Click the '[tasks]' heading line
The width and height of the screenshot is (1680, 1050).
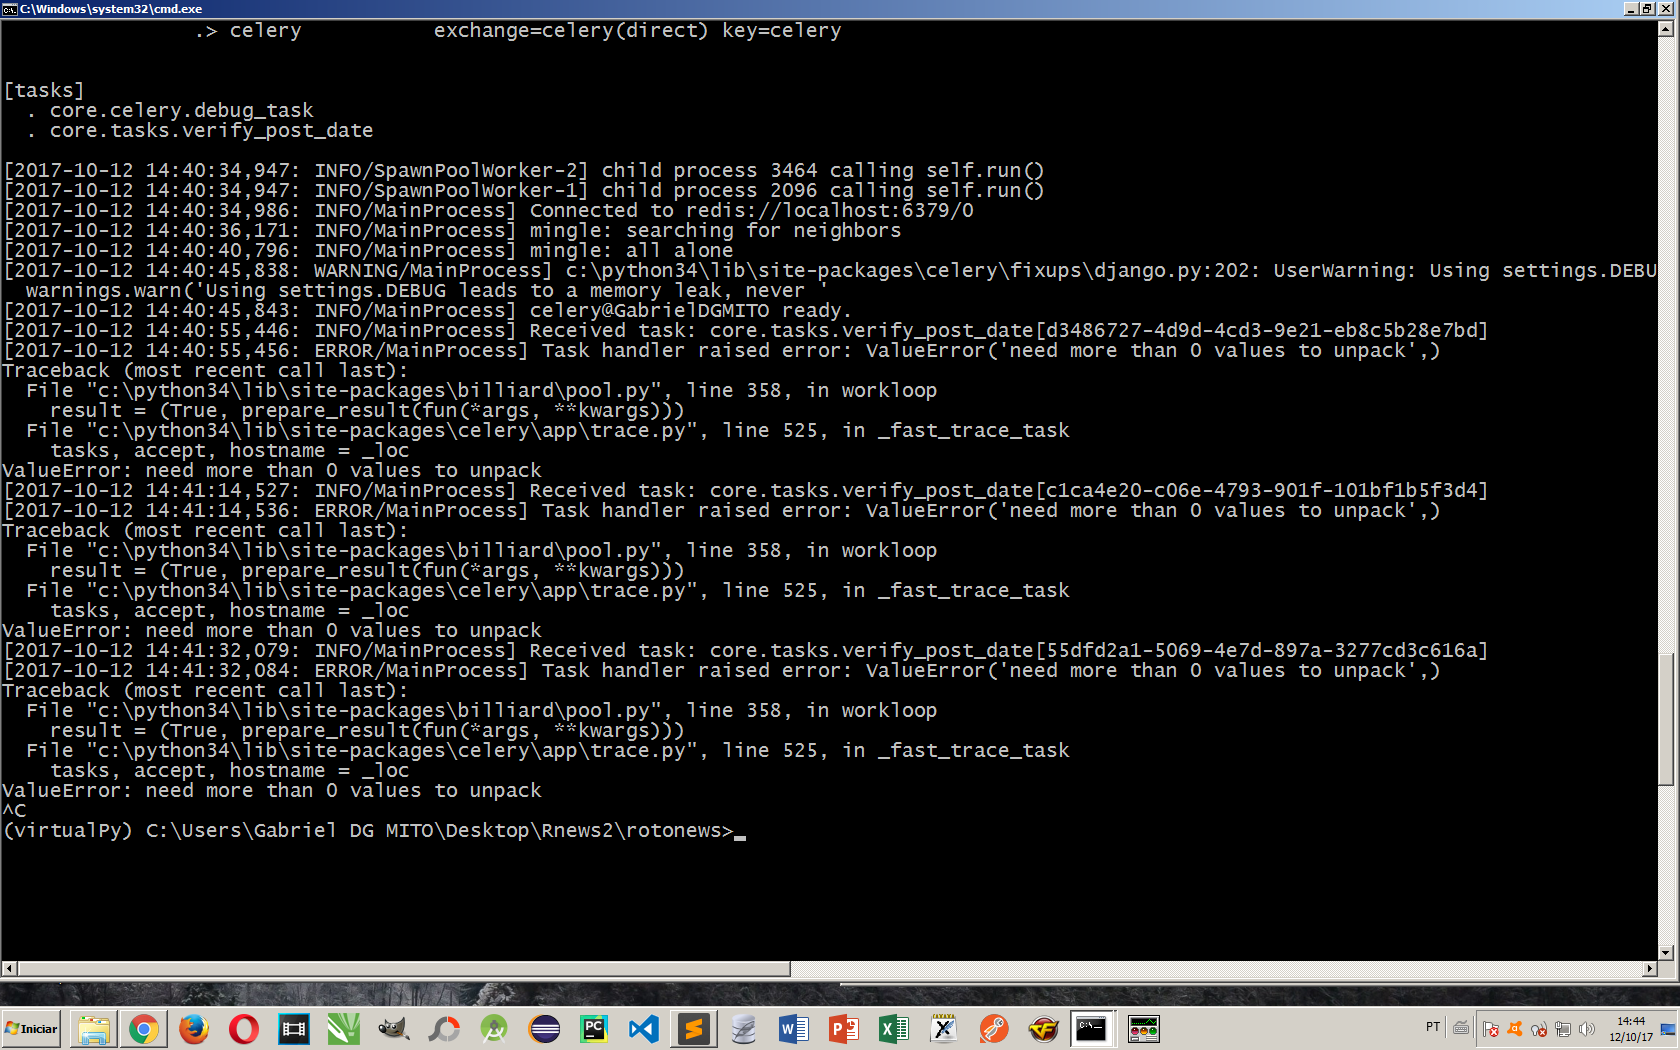pos(44,91)
